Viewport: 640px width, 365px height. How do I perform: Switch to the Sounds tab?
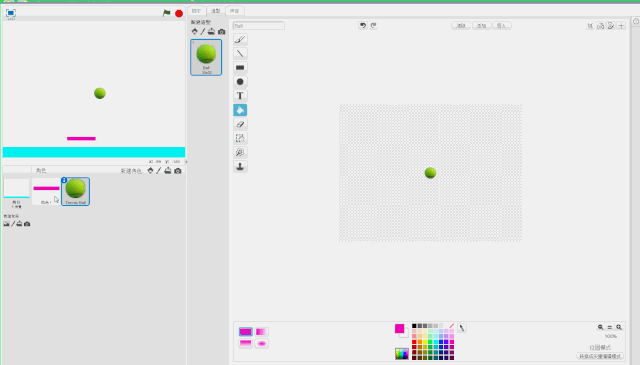pyautogui.click(x=234, y=11)
